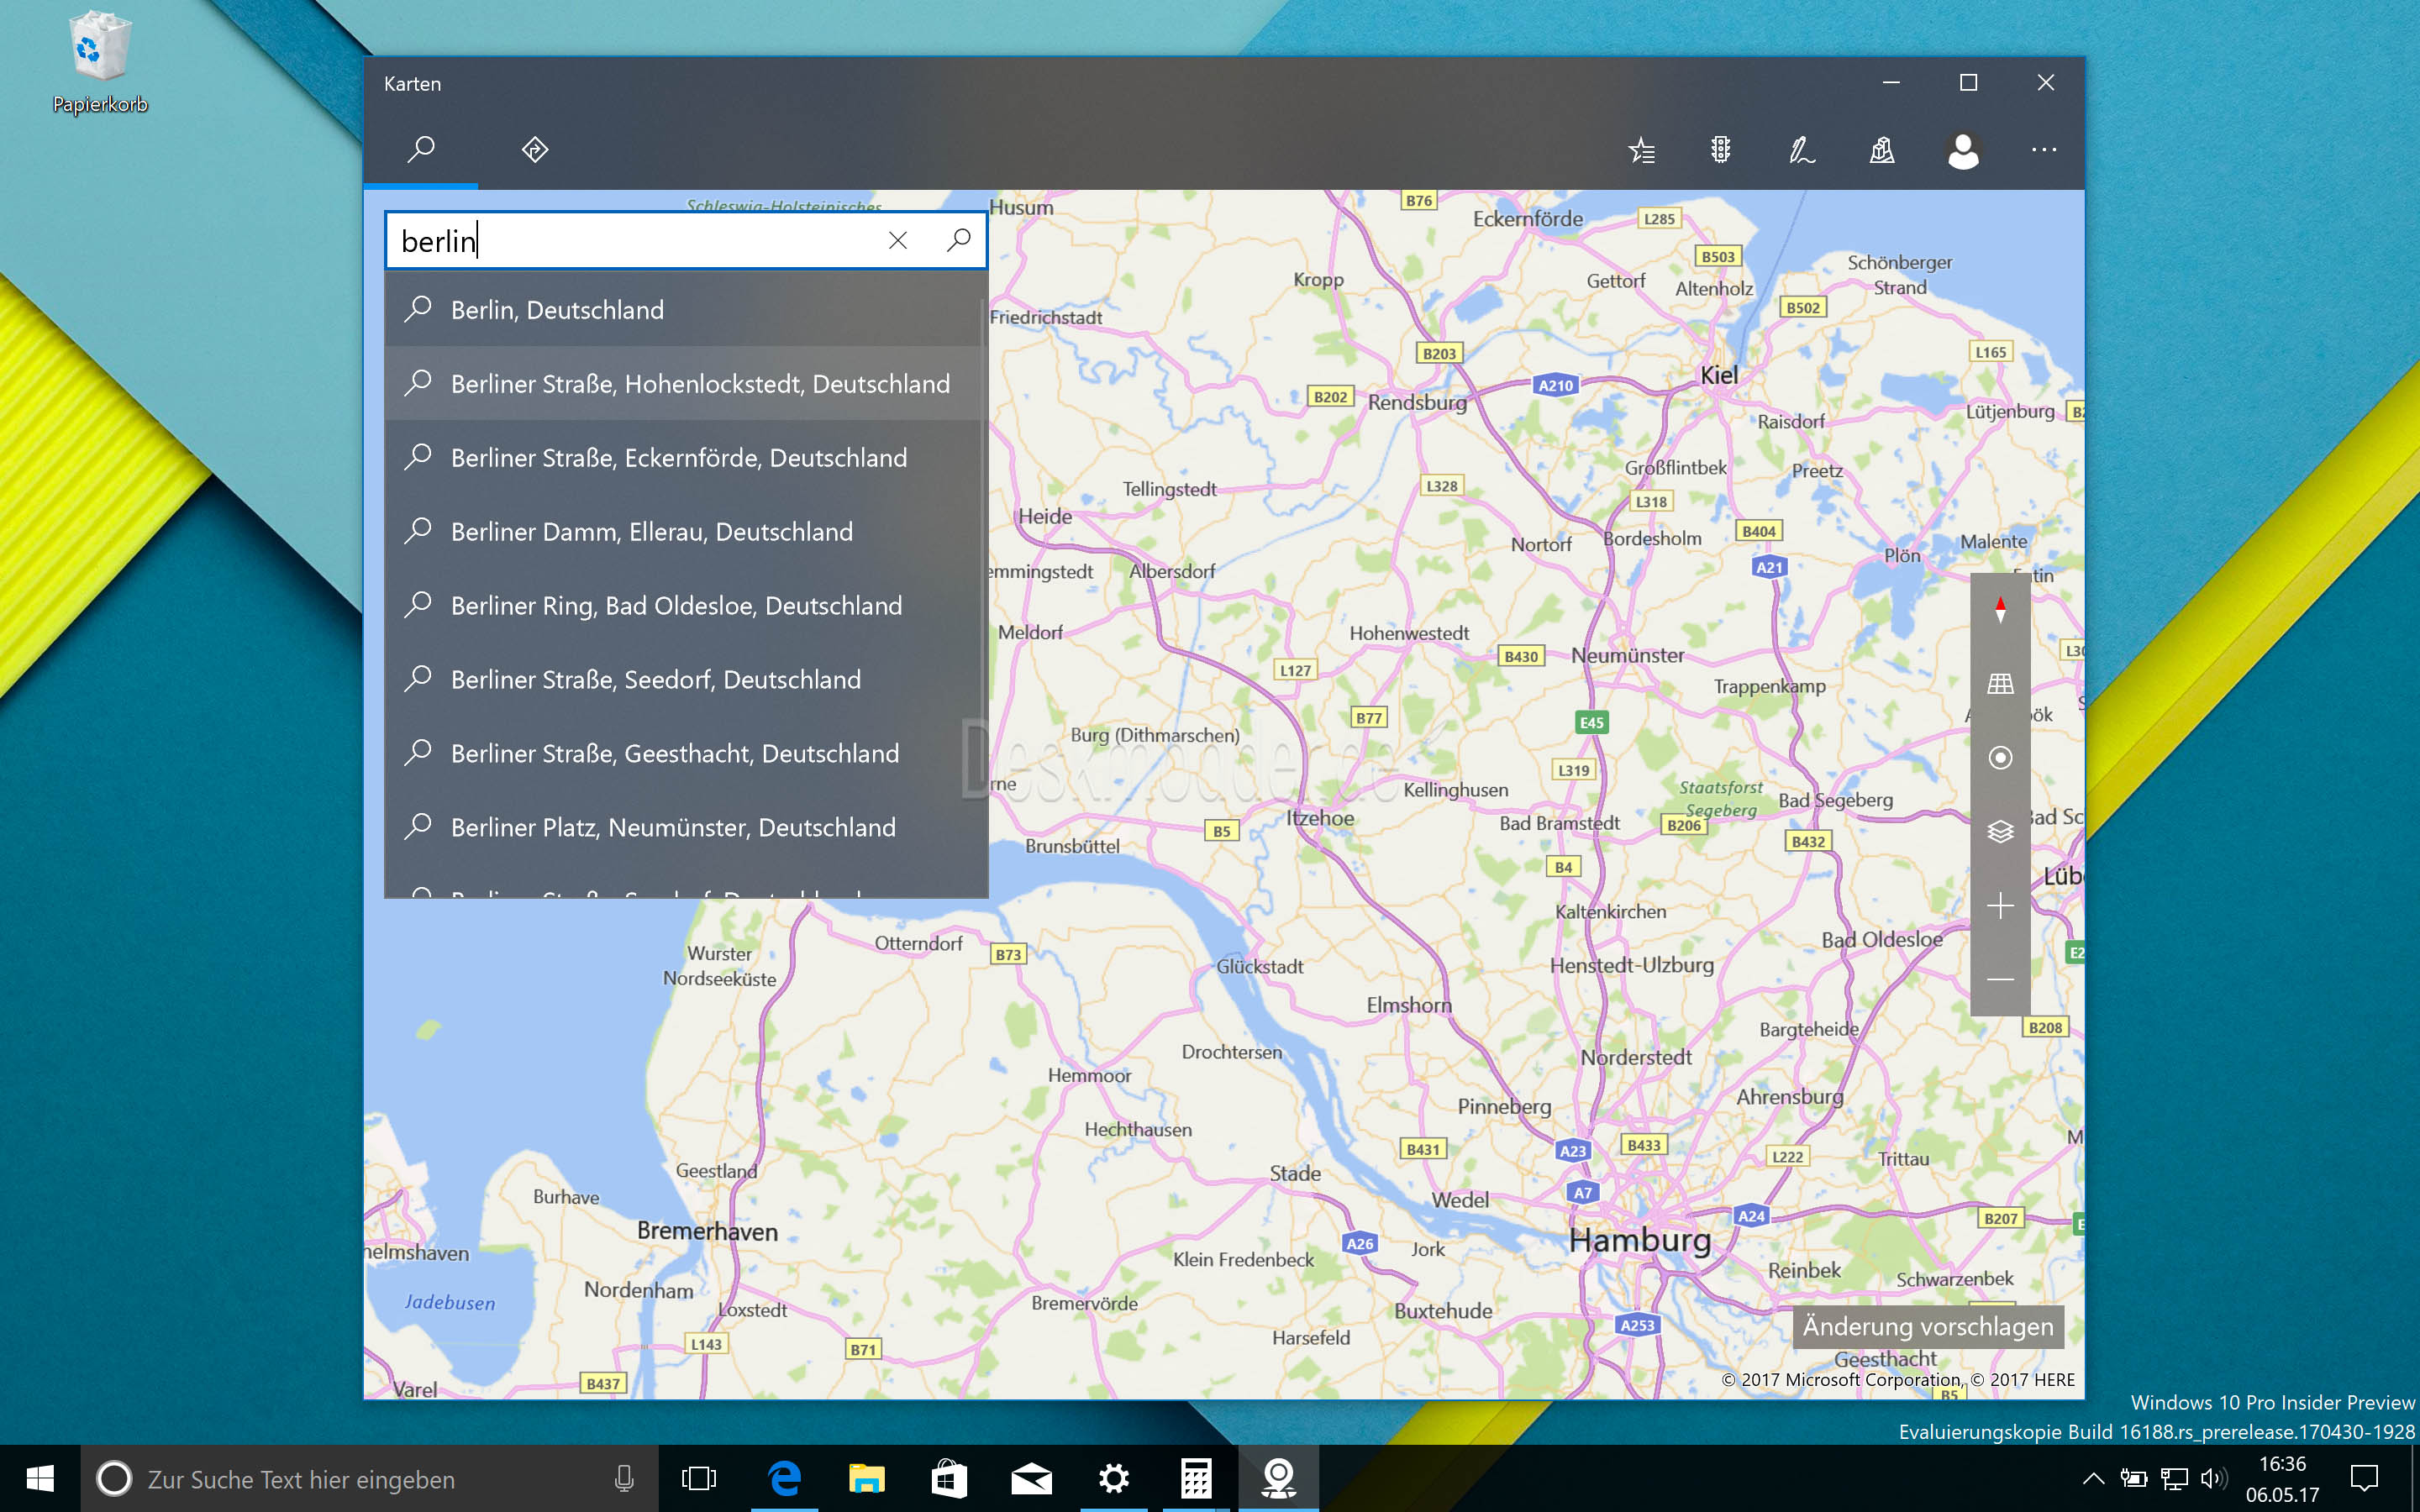Screen dimensions: 2420x1512
Task: Open the Papierkorb desktop icon
Action: click(100, 62)
